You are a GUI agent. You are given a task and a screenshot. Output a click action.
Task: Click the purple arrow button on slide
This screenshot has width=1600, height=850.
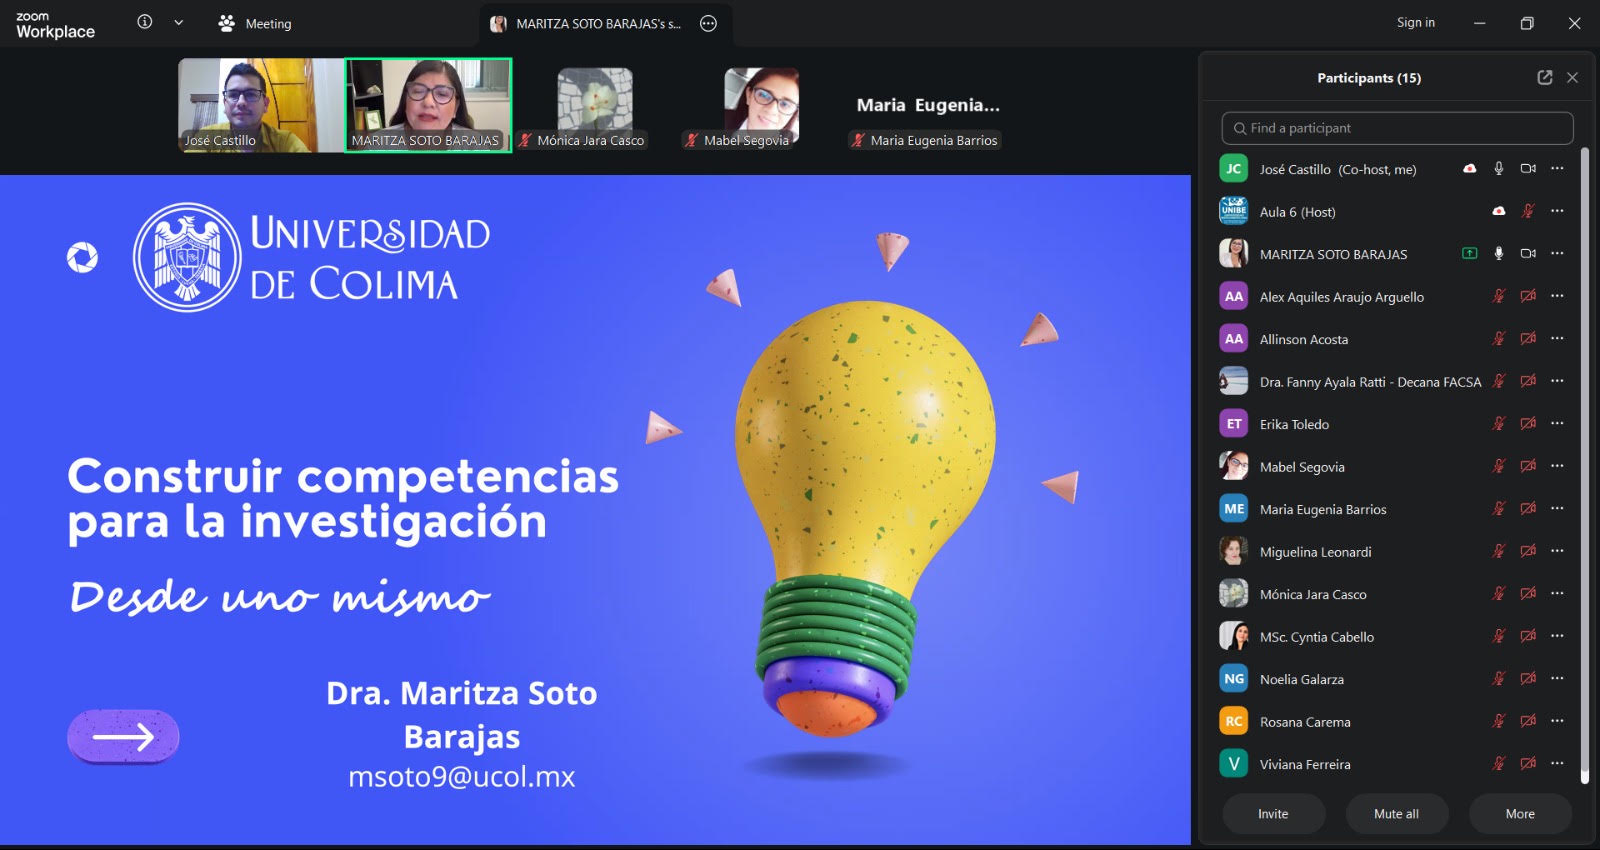[123, 737]
